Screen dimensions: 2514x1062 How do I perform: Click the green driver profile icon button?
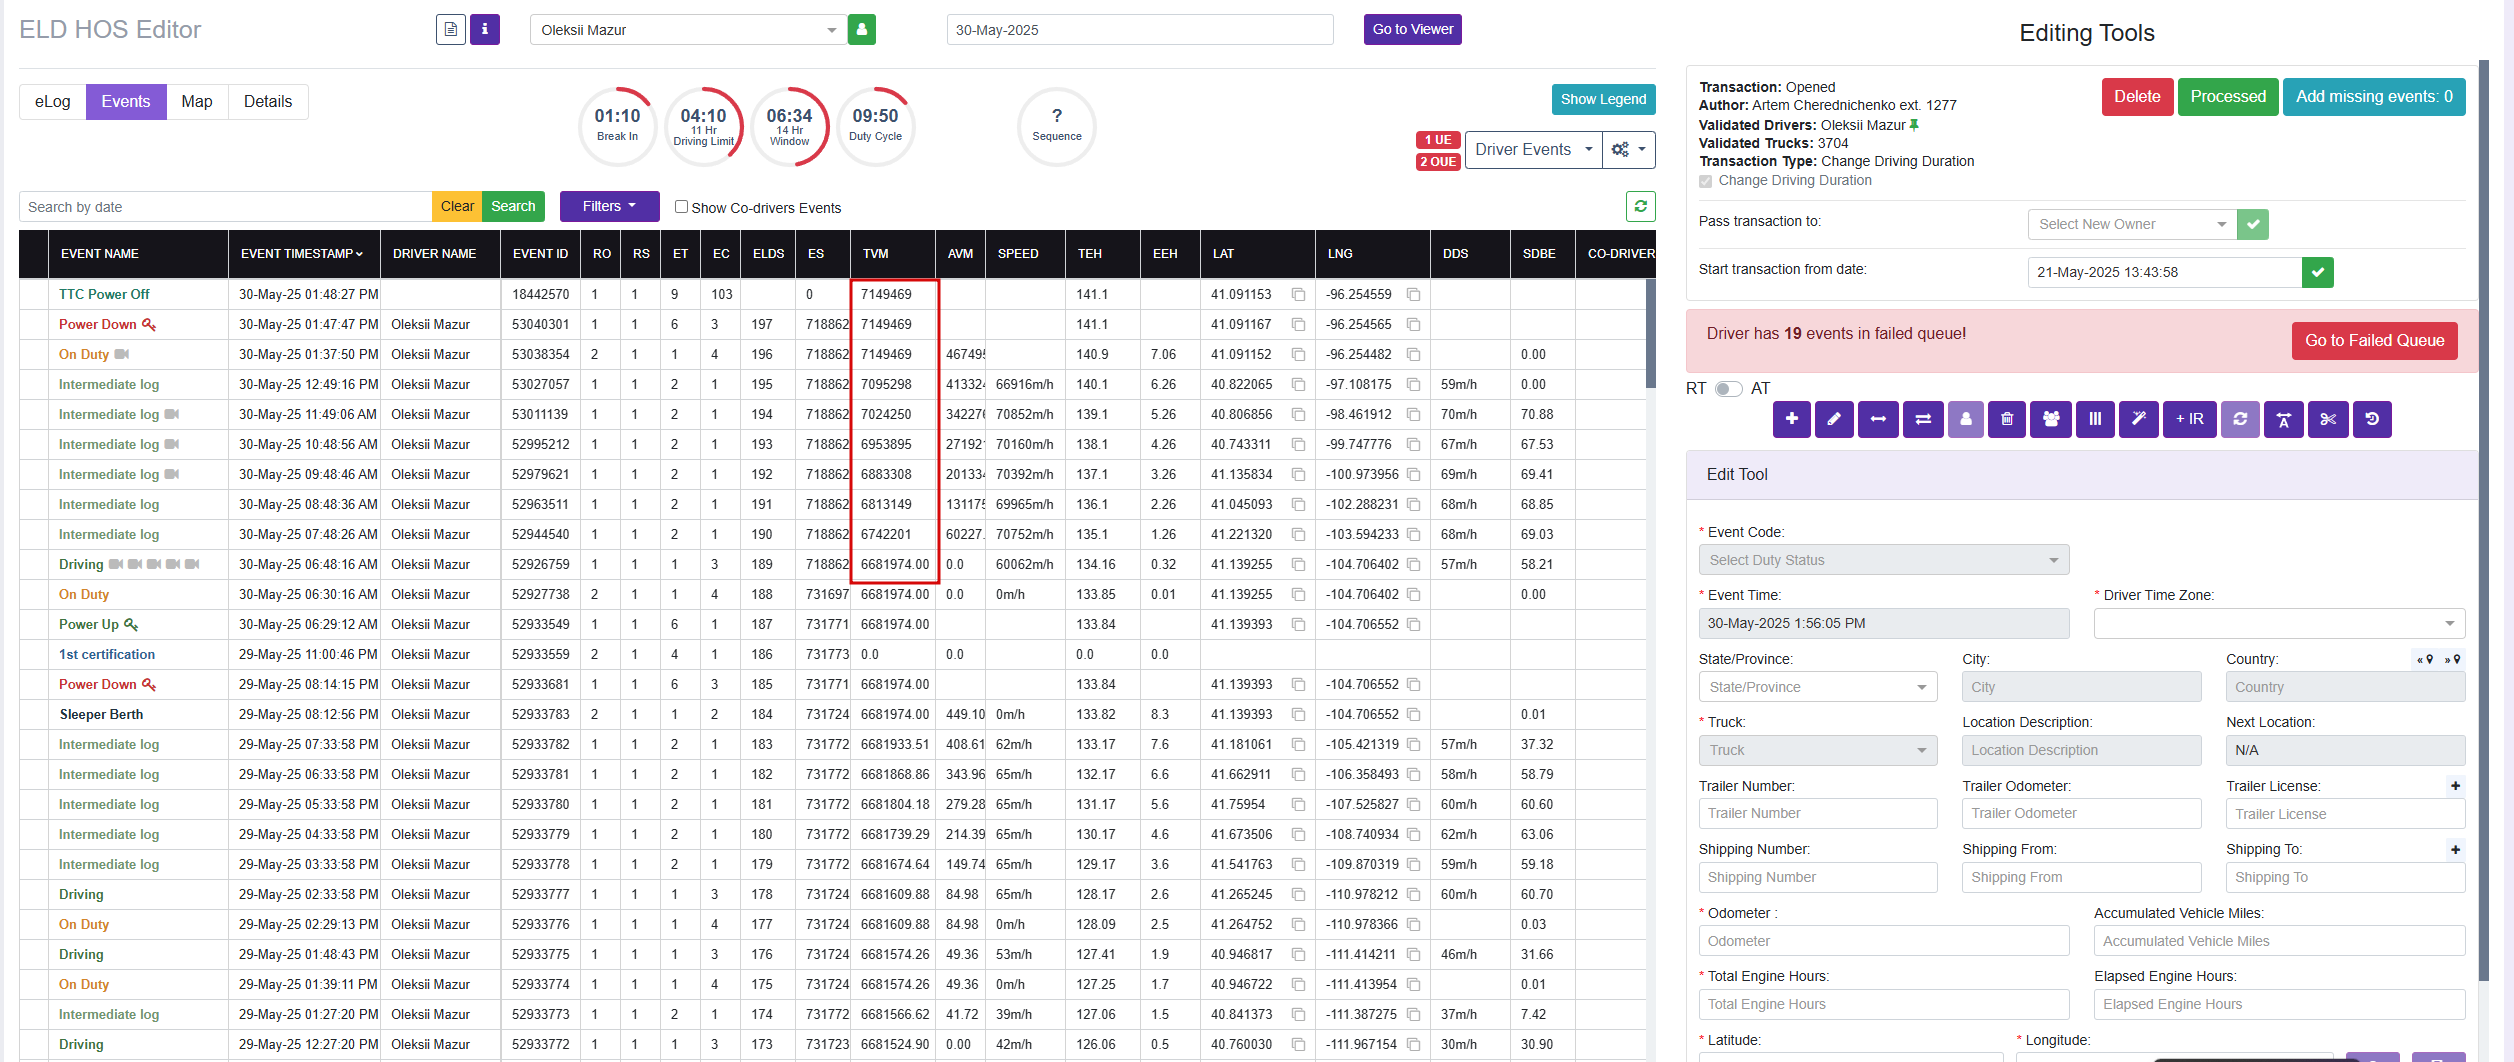point(862,29)
